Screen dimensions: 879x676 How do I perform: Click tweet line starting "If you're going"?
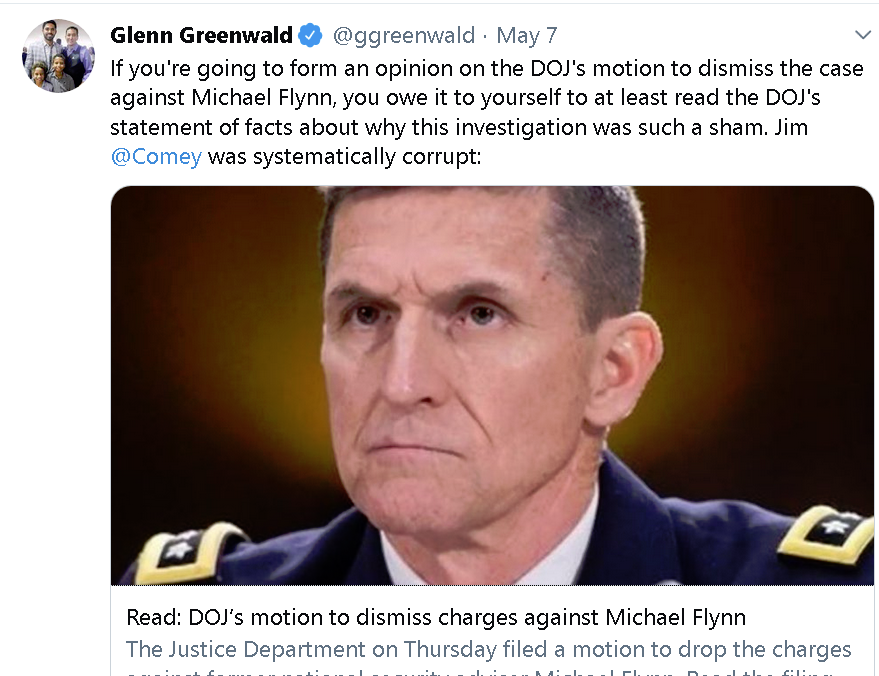pos(487,68)
